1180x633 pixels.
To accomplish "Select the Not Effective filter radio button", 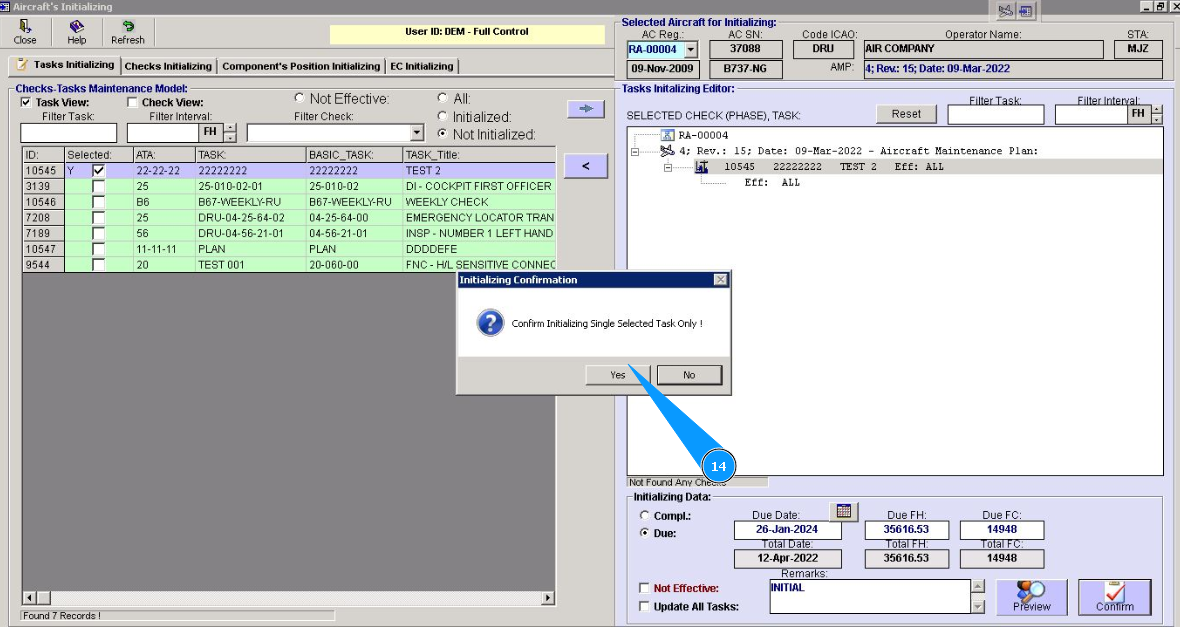I will click(300, 98).
